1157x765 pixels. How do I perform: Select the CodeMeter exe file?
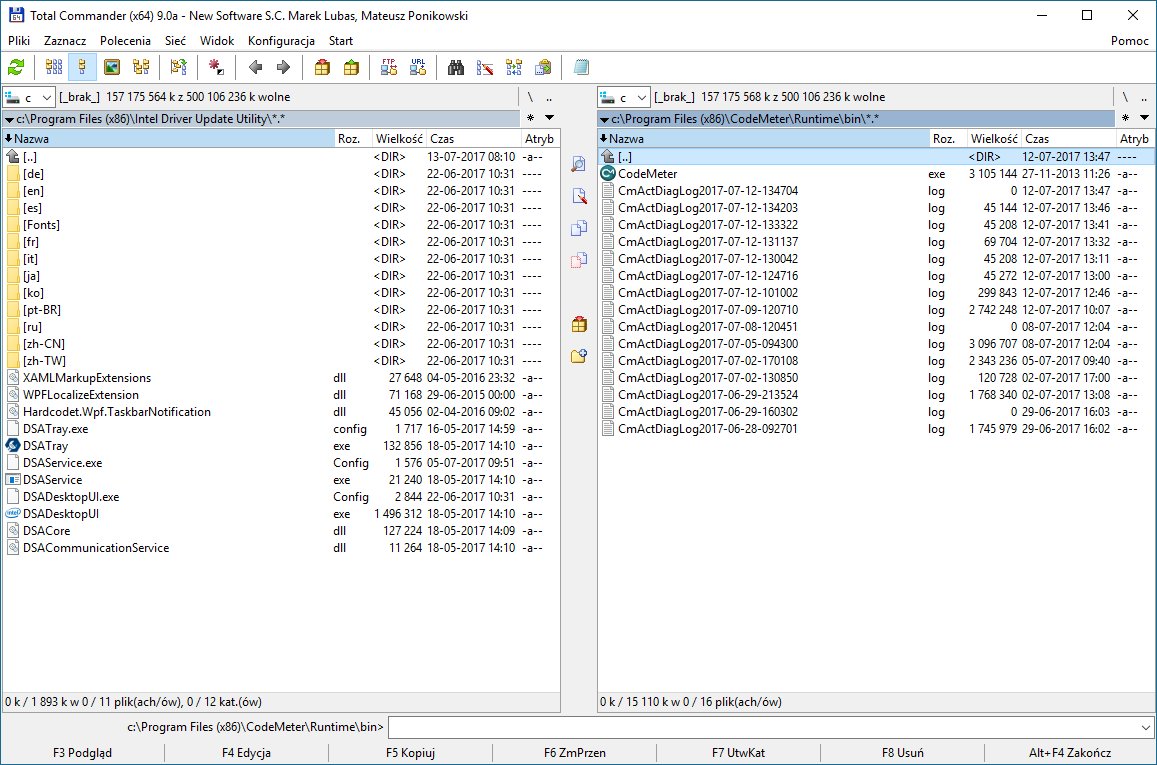coord(876,174)
